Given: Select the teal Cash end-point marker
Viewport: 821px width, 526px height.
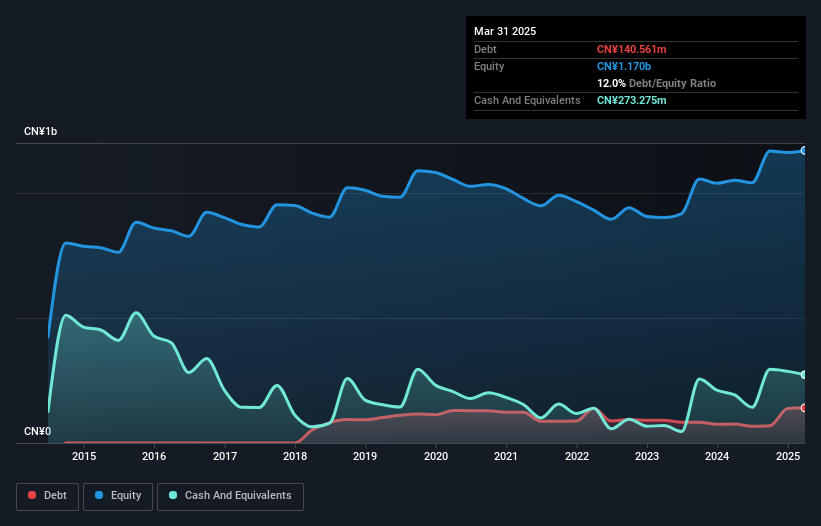Looking at the screenshot, I should pos(804,375).
